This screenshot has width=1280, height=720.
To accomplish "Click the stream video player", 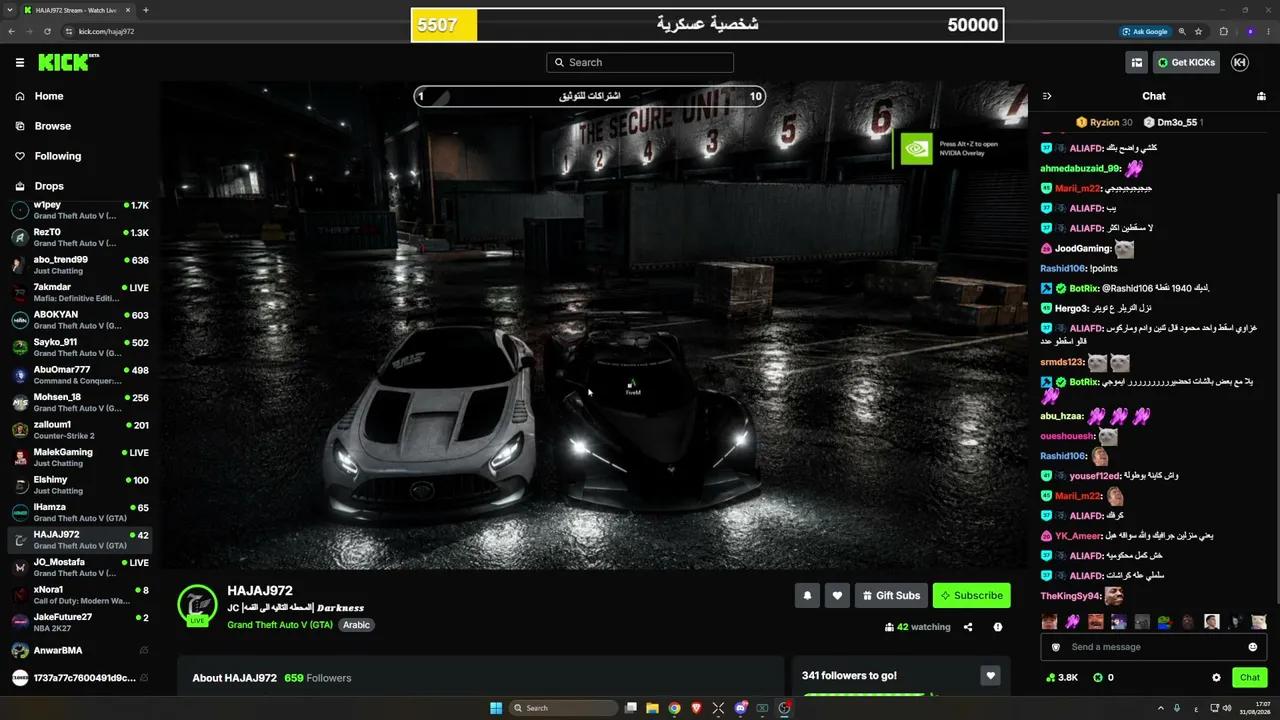I will pyautogui.click(x=594, y=325).
